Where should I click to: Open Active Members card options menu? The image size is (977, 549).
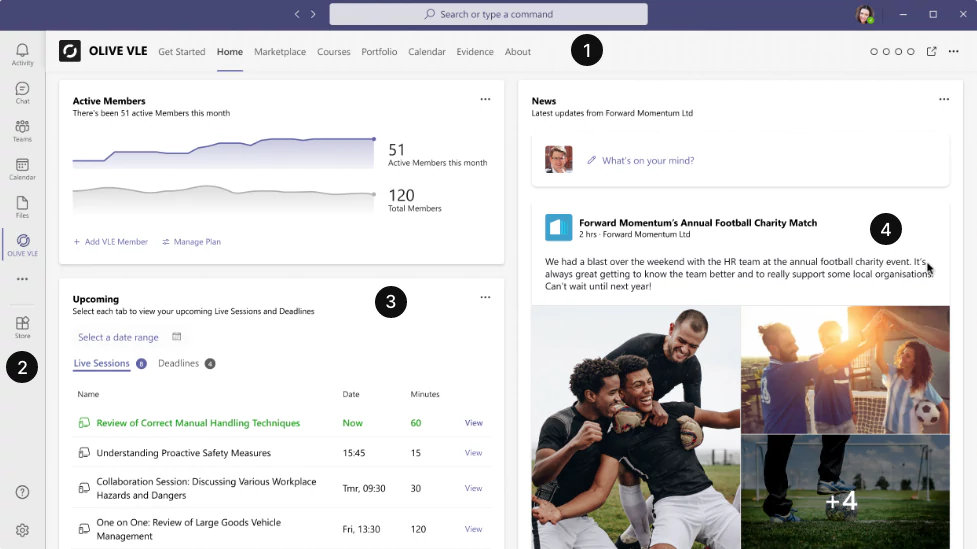tap(485, 100)
